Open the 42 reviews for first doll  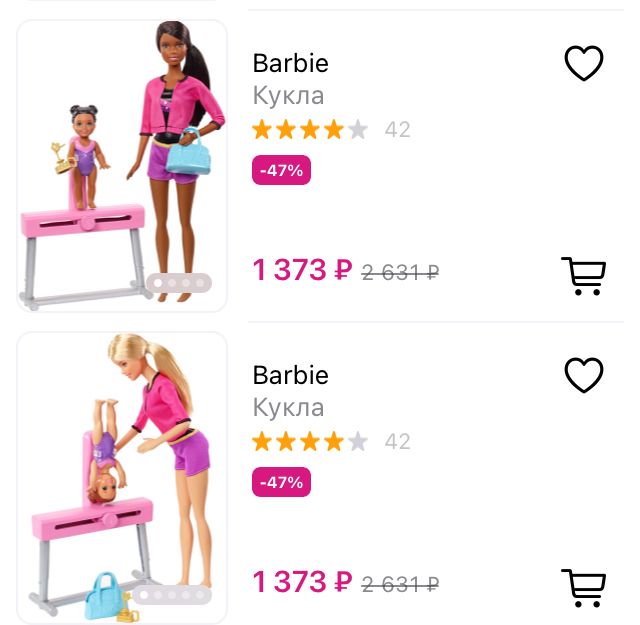398,130
